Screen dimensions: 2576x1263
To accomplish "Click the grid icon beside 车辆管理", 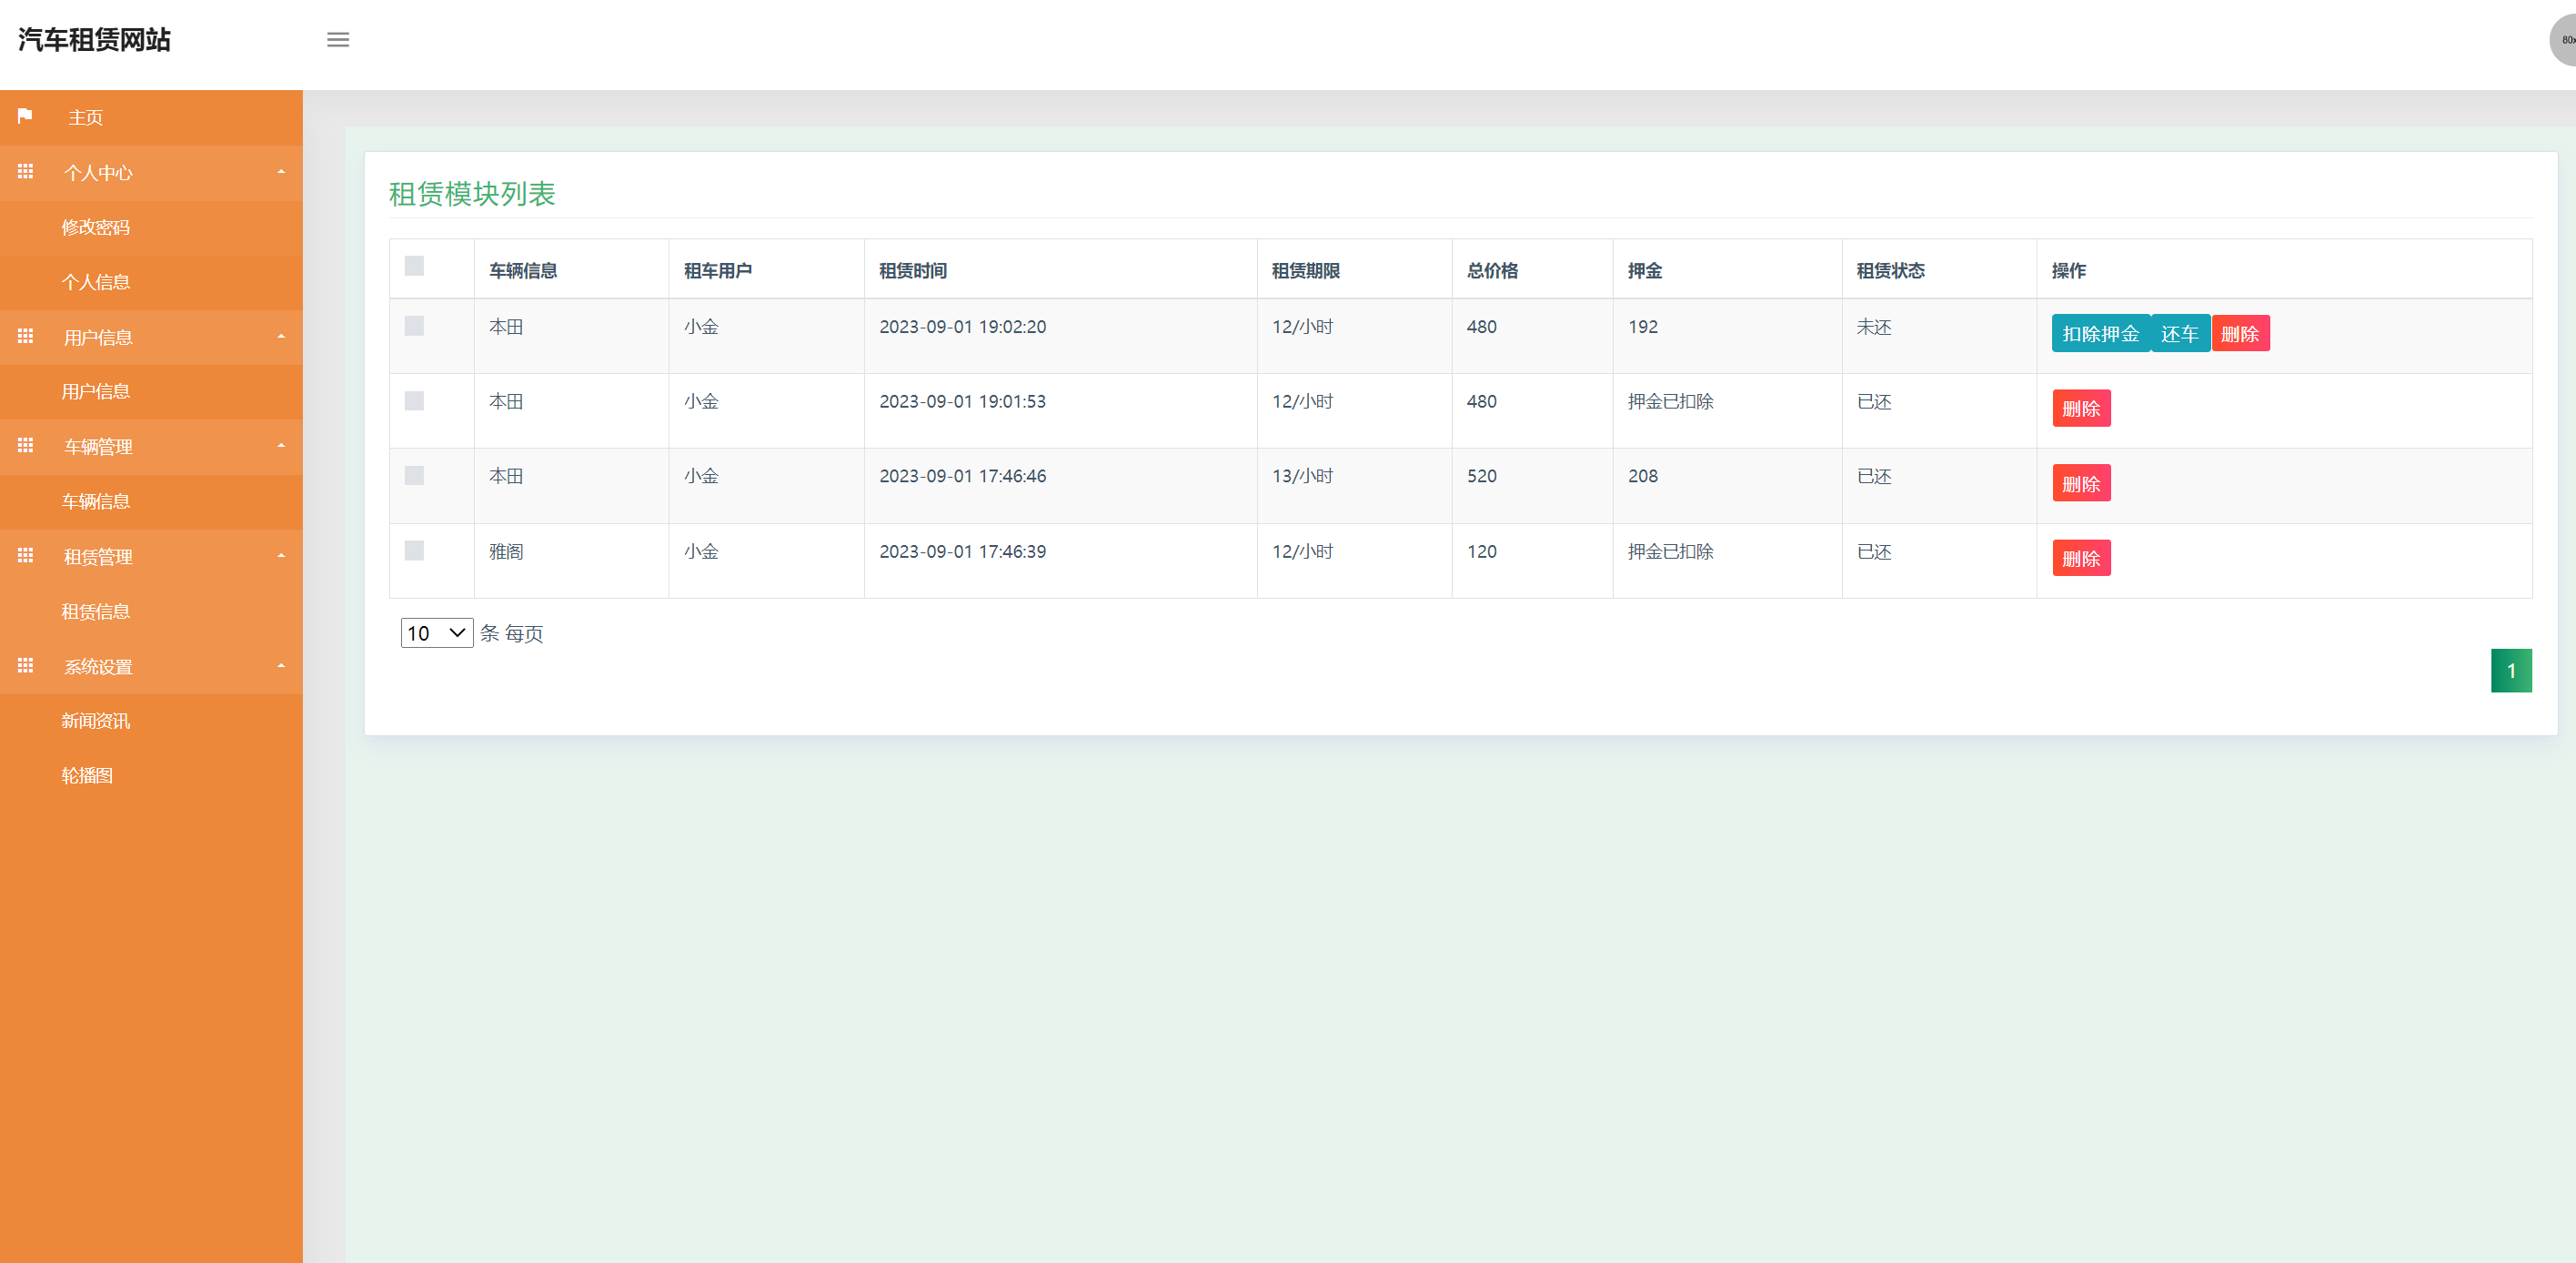I will click(x=25, y=446).
